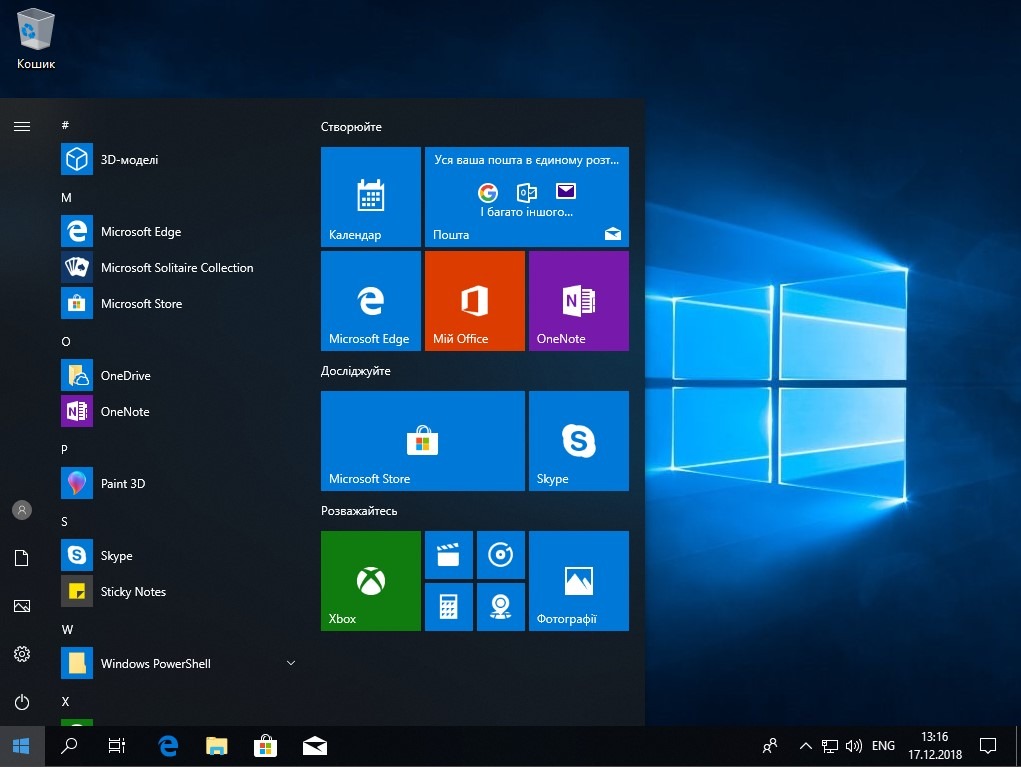This screenshot has height=767, width=1021.
Task: Open File Explorer on the taskbar
Action: (217, 746)
